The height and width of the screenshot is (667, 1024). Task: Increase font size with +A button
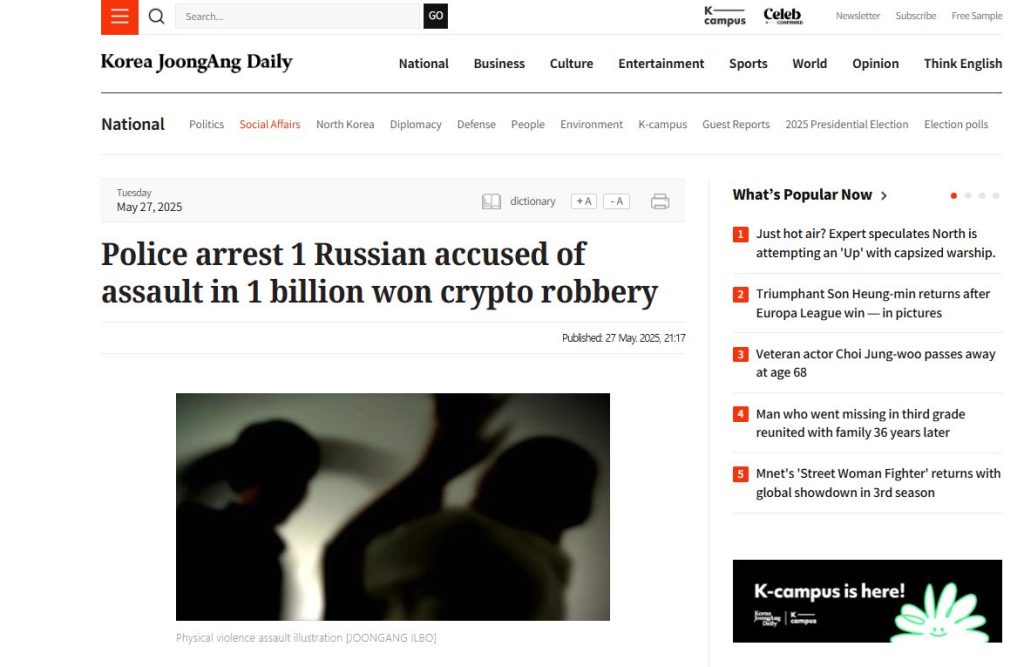tap(584, 202)
